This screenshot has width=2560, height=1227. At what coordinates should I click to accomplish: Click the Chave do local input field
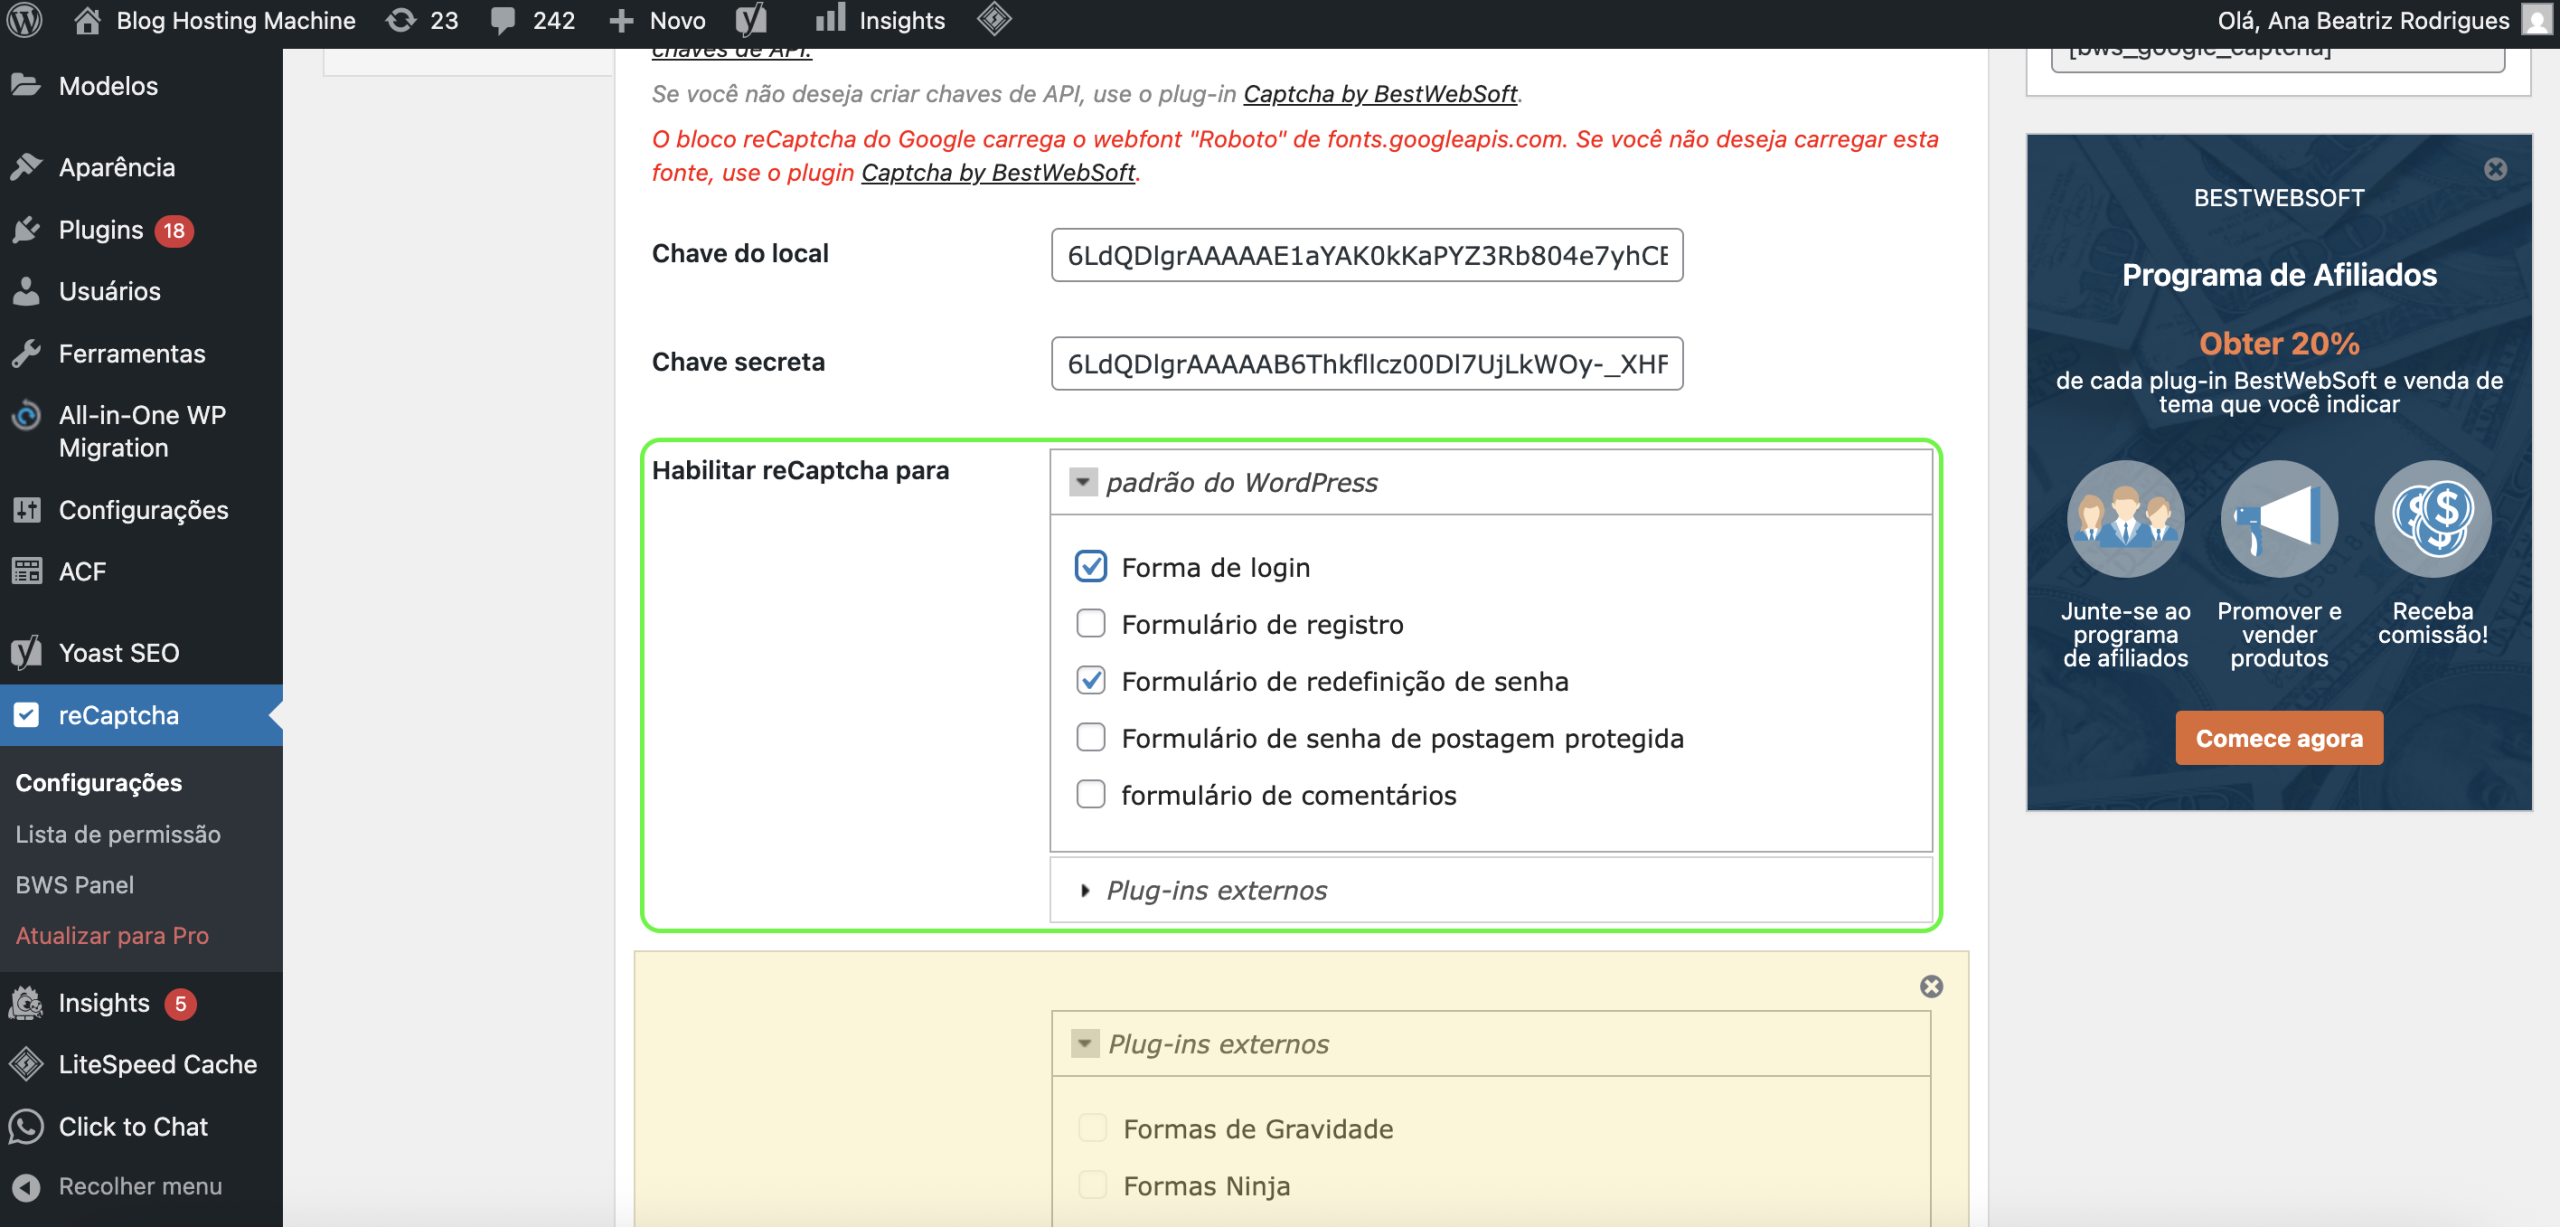tap(1367, 255)
